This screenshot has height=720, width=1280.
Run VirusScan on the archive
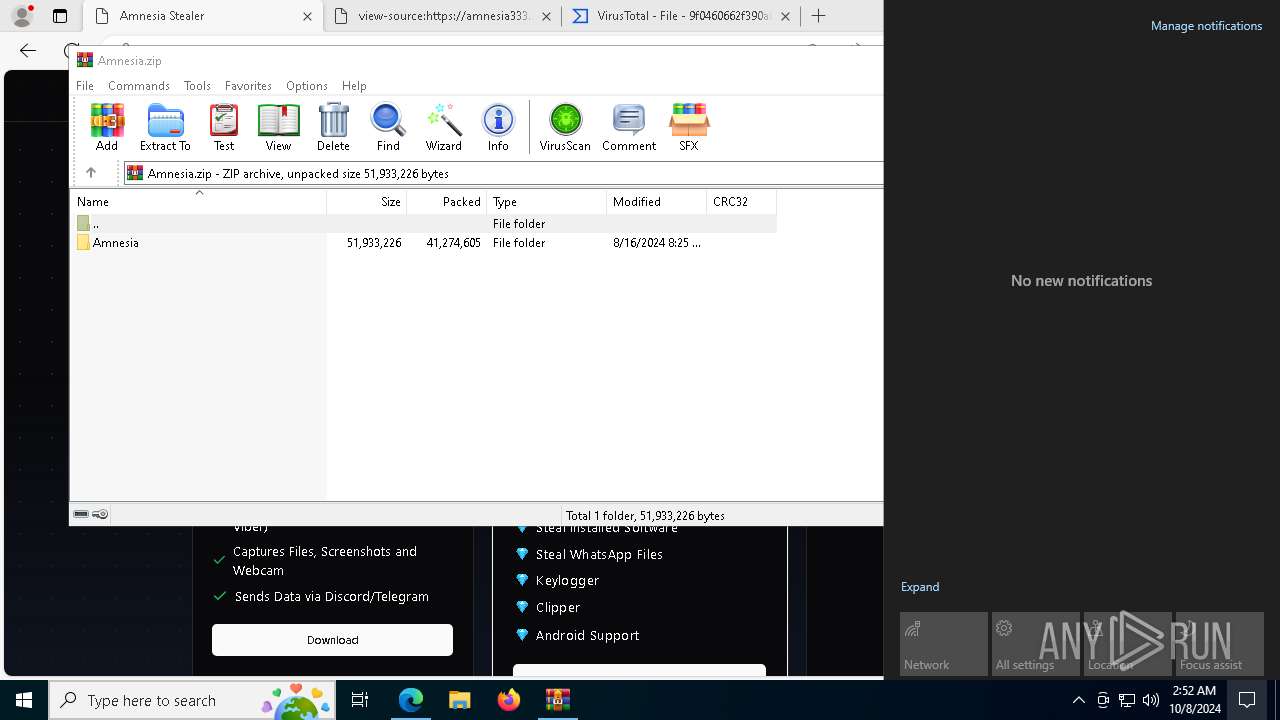pos(565,127)
